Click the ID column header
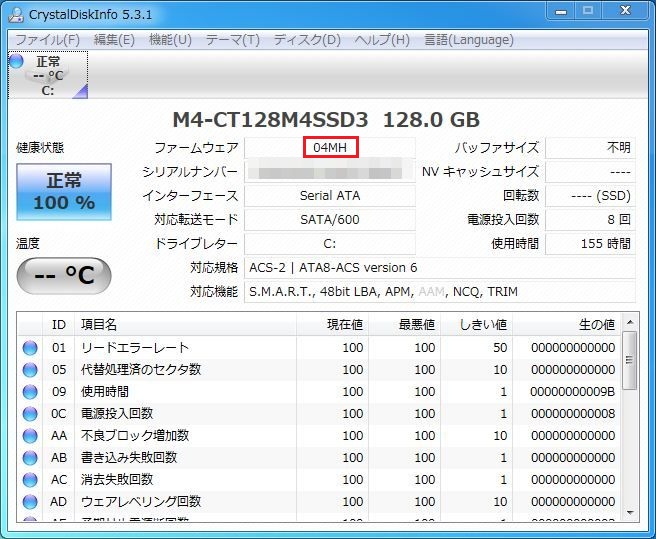Image resolution: width=656 pixels, height=539 pixels. click(59, 324)
